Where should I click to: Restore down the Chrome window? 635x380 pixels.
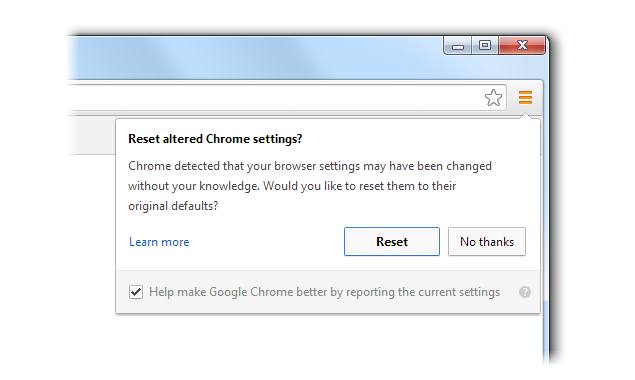click(x=485, y=45)
